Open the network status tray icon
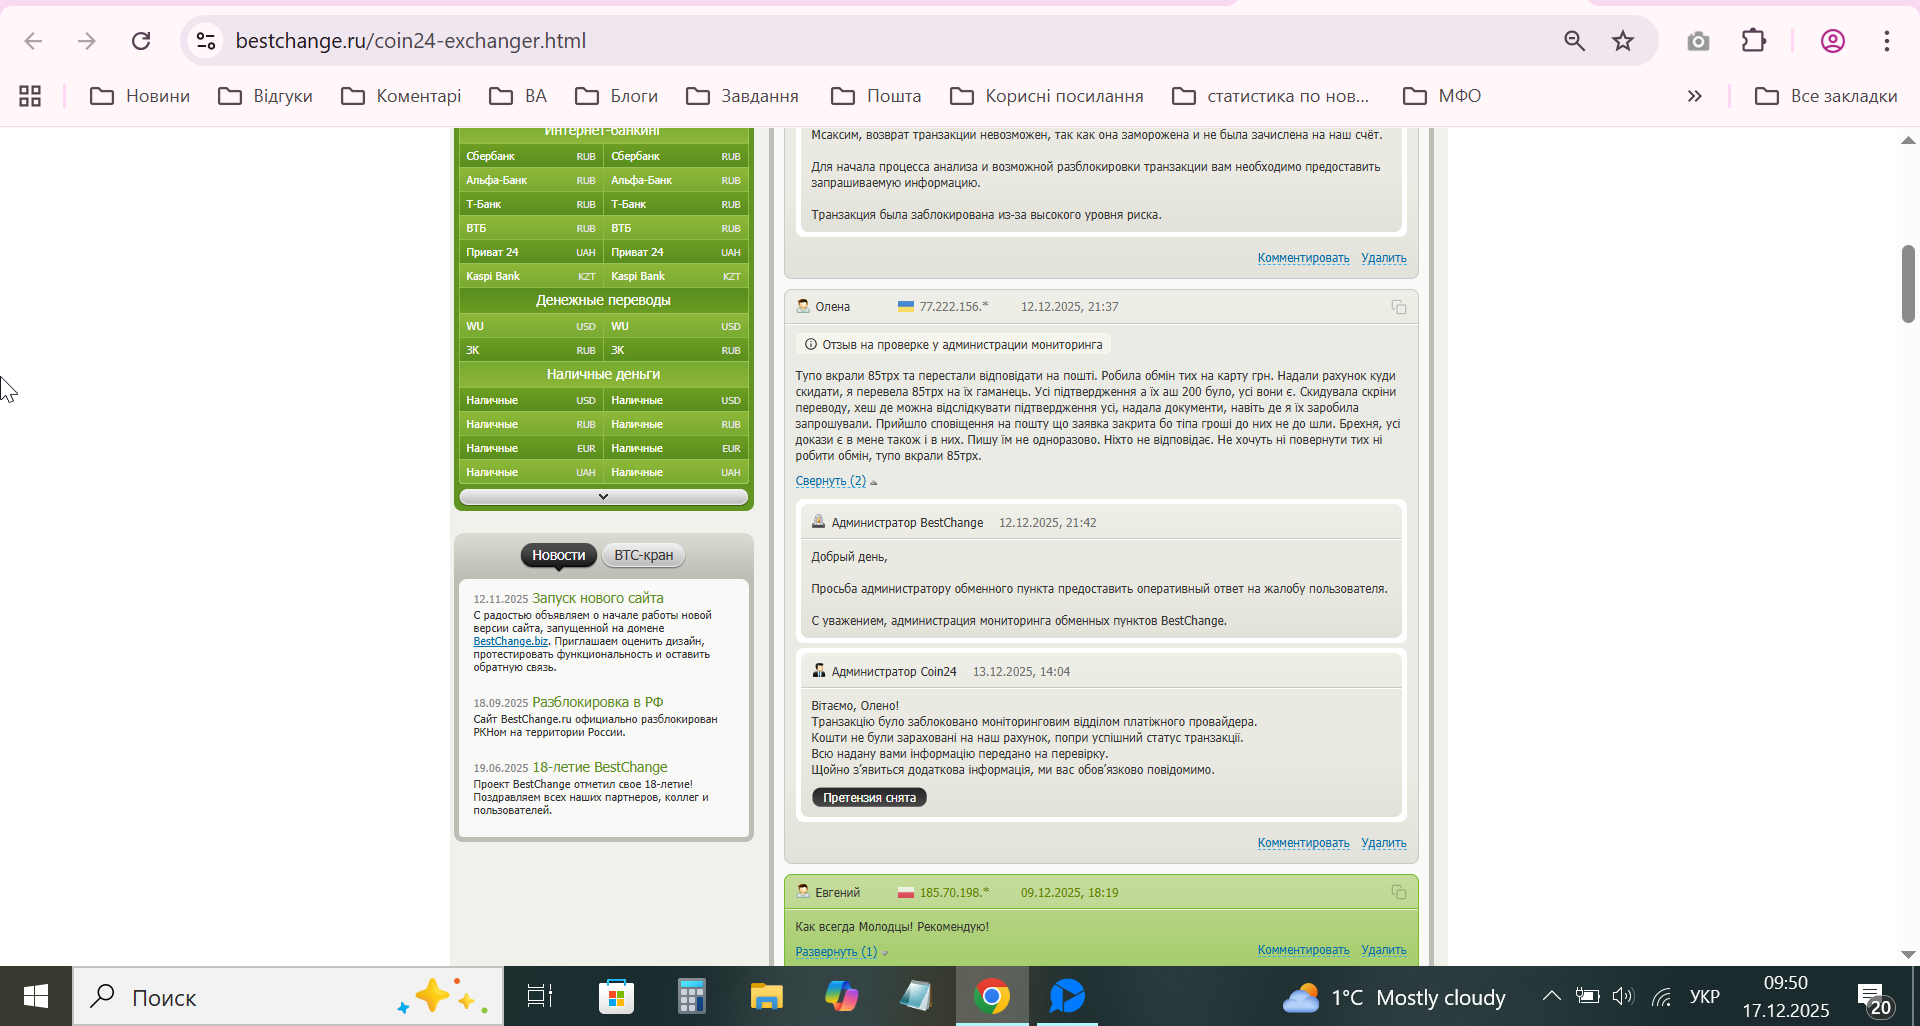The width and height of the screenshot is (1920, 1026). point(1661,997)
